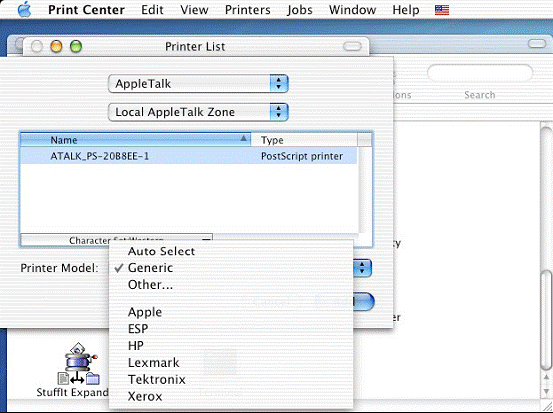Open the Local AppleTalk Zone dropdown
The image size is (553, 413).
tap(198, 112)
